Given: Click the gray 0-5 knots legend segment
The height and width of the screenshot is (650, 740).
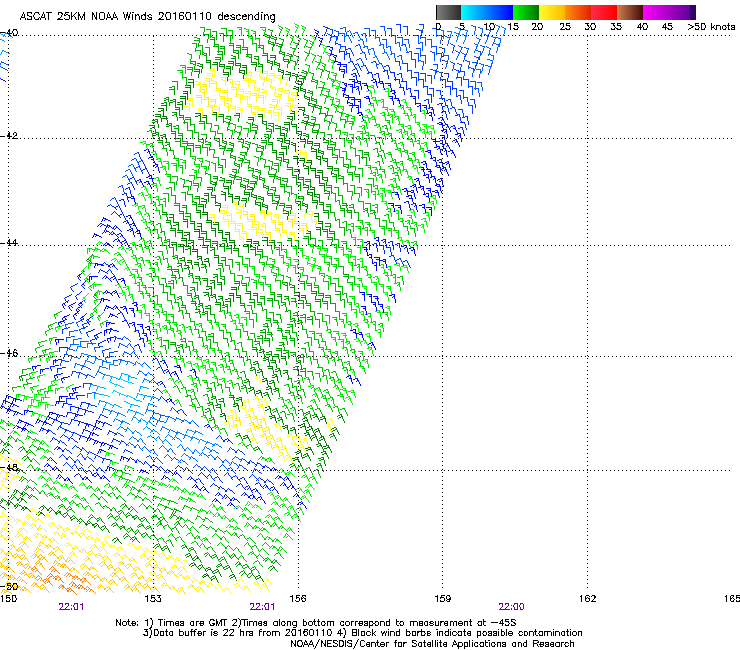Looking at the screenshot, I should [x=448, y=12].
